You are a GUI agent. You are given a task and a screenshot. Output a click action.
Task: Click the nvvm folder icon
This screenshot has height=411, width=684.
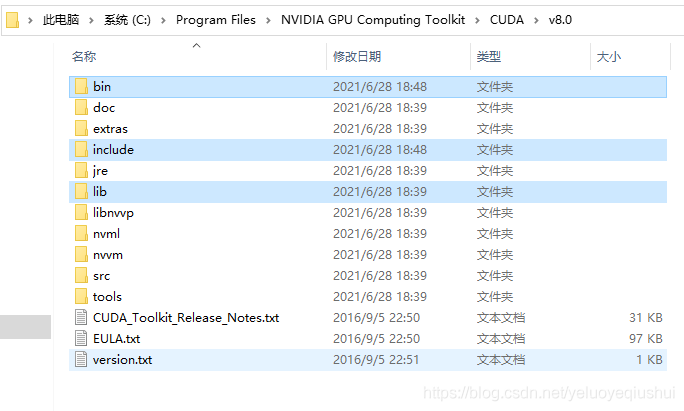[81, 254]
